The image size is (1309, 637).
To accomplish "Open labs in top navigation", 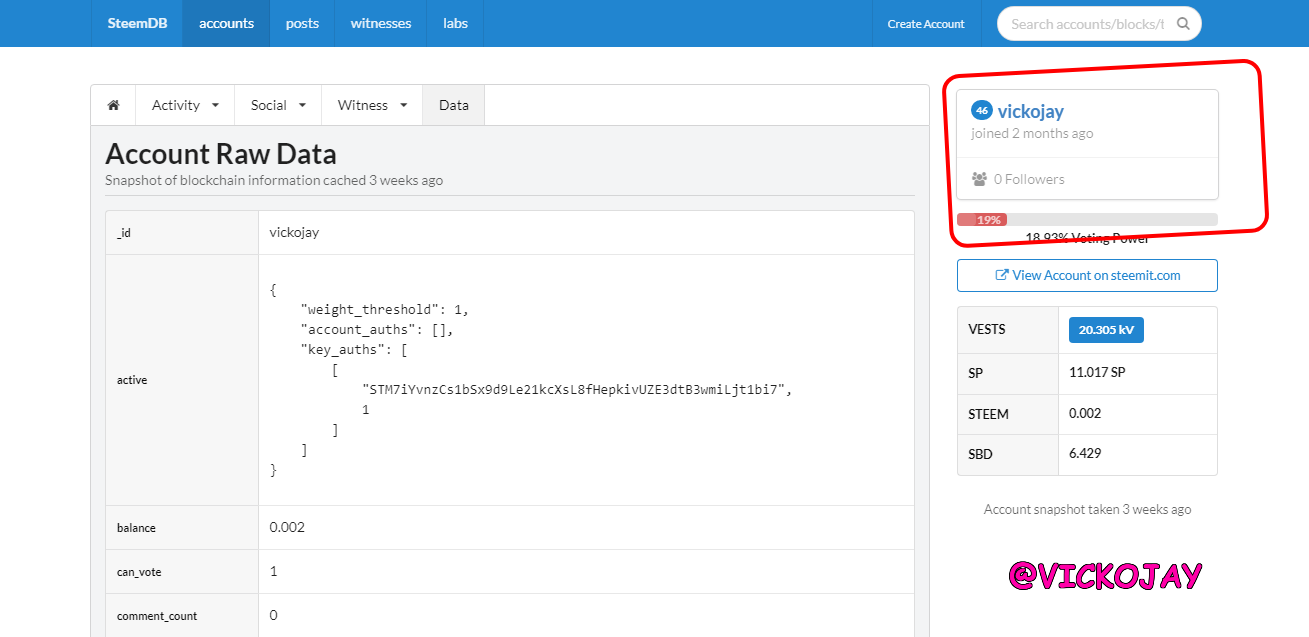I will [x=455, y=23].
